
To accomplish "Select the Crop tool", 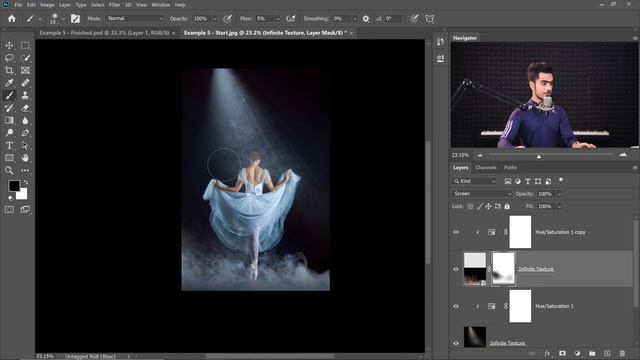I will pyautogui.click(x=9, y=70).
